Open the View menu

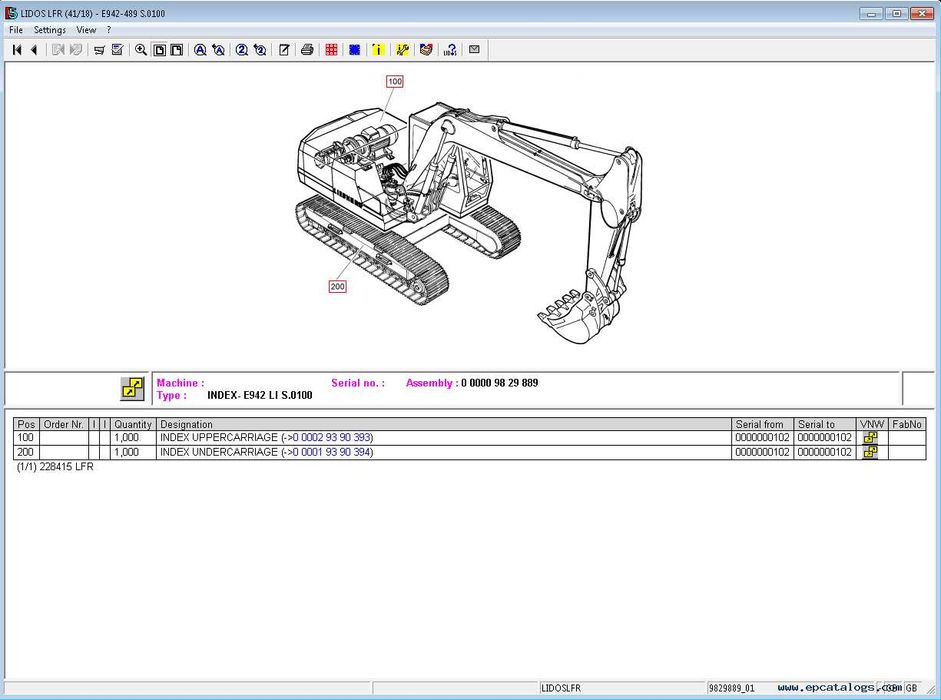[x=86, y=30]
